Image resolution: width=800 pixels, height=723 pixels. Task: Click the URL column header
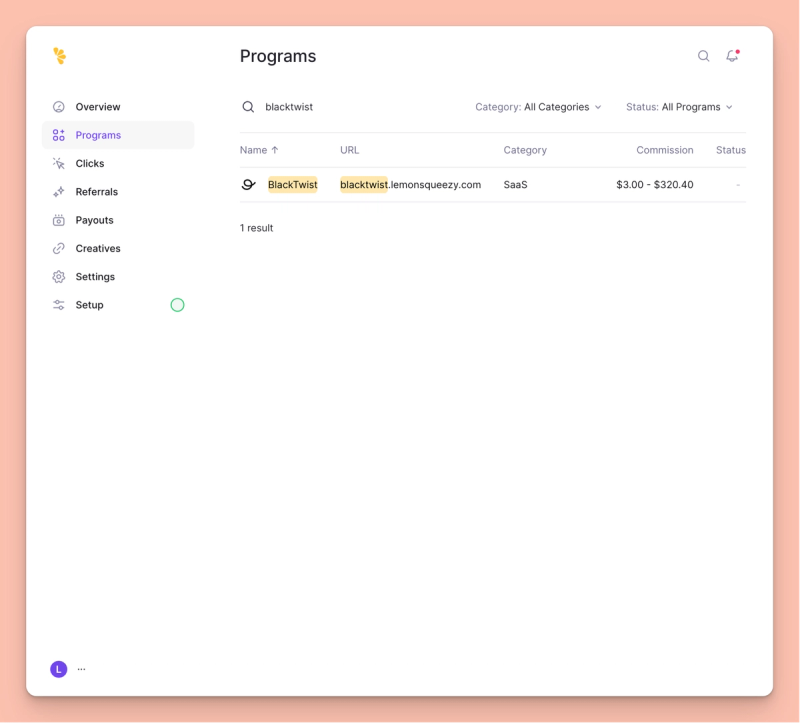[349, 150]
